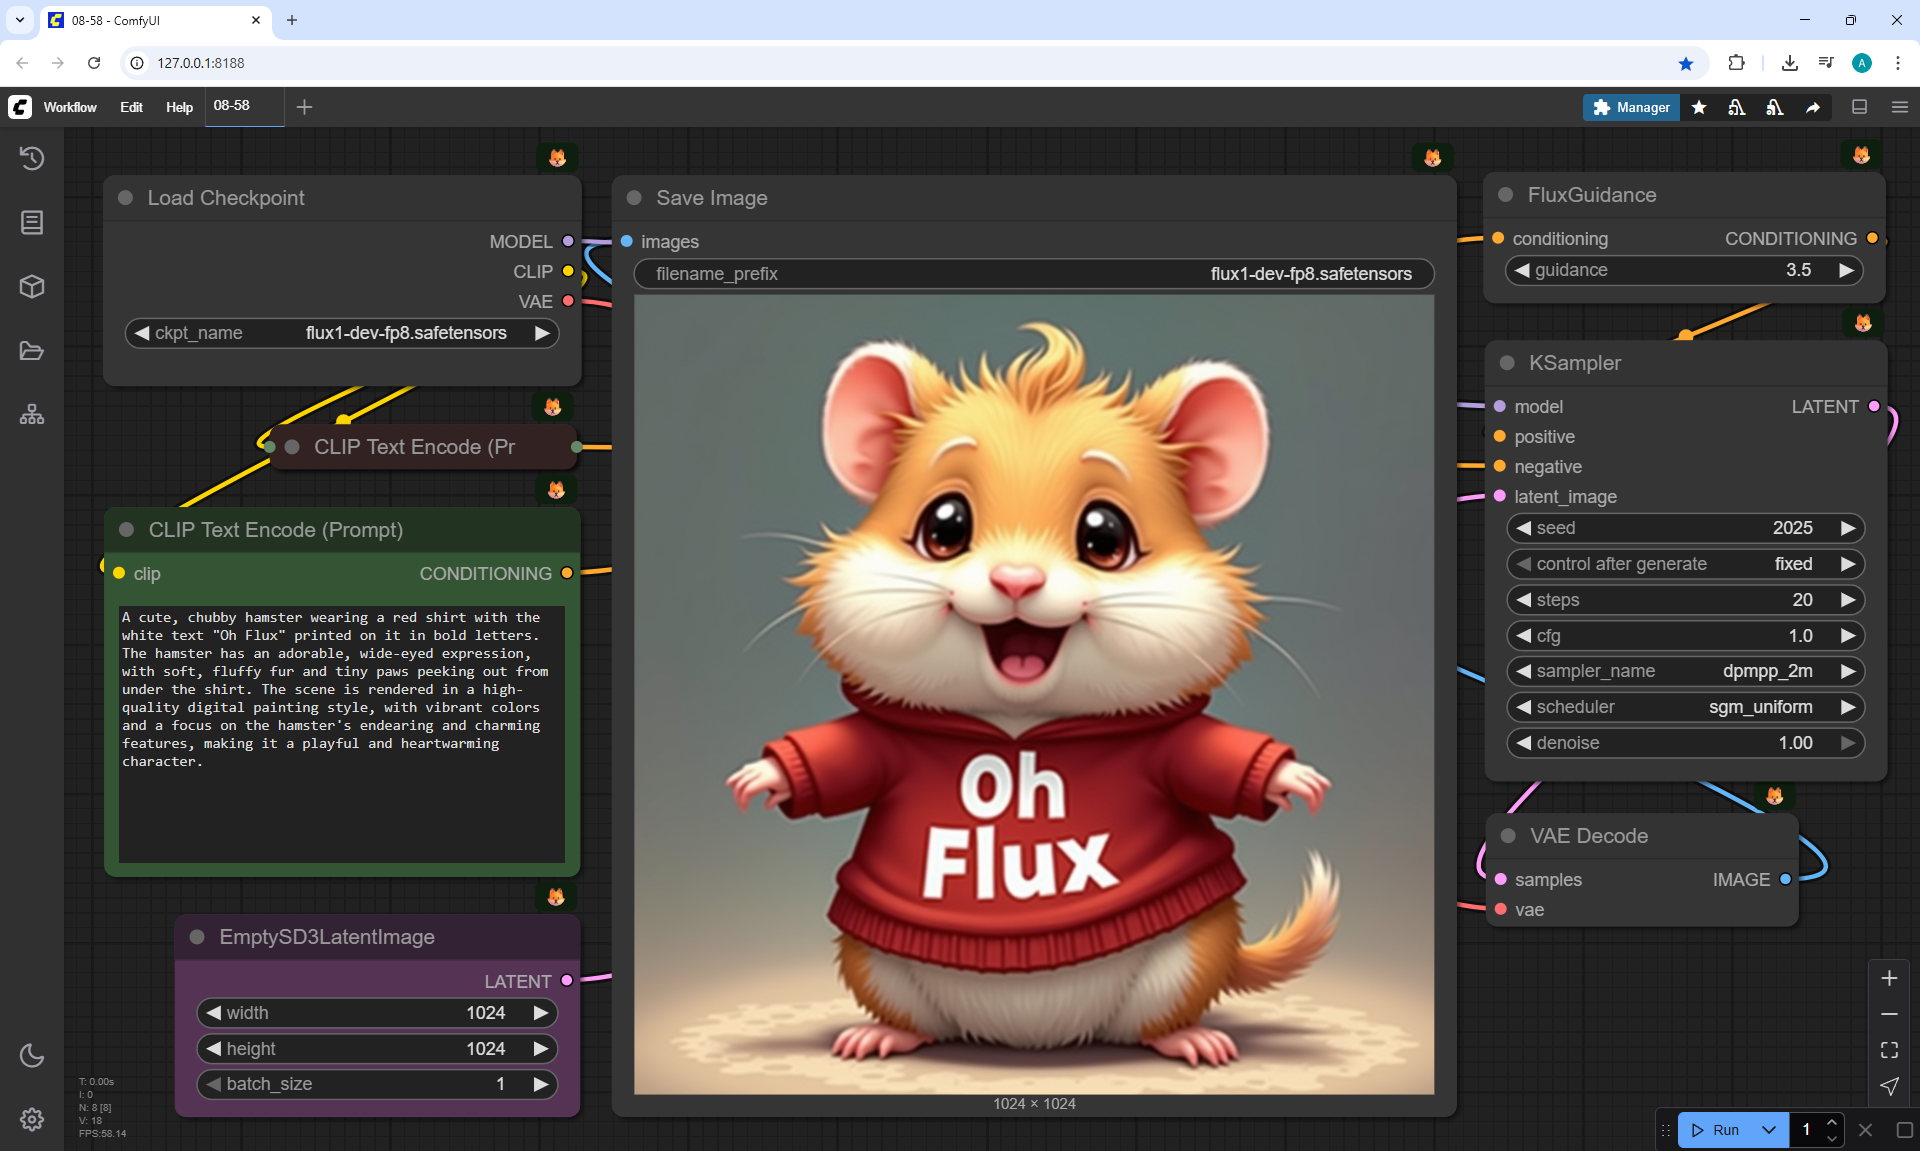Image resolution: width=1920 pixels, height=1151 pixels.
Task: Open the node library cube icon
Action: (x=32, y=287)
